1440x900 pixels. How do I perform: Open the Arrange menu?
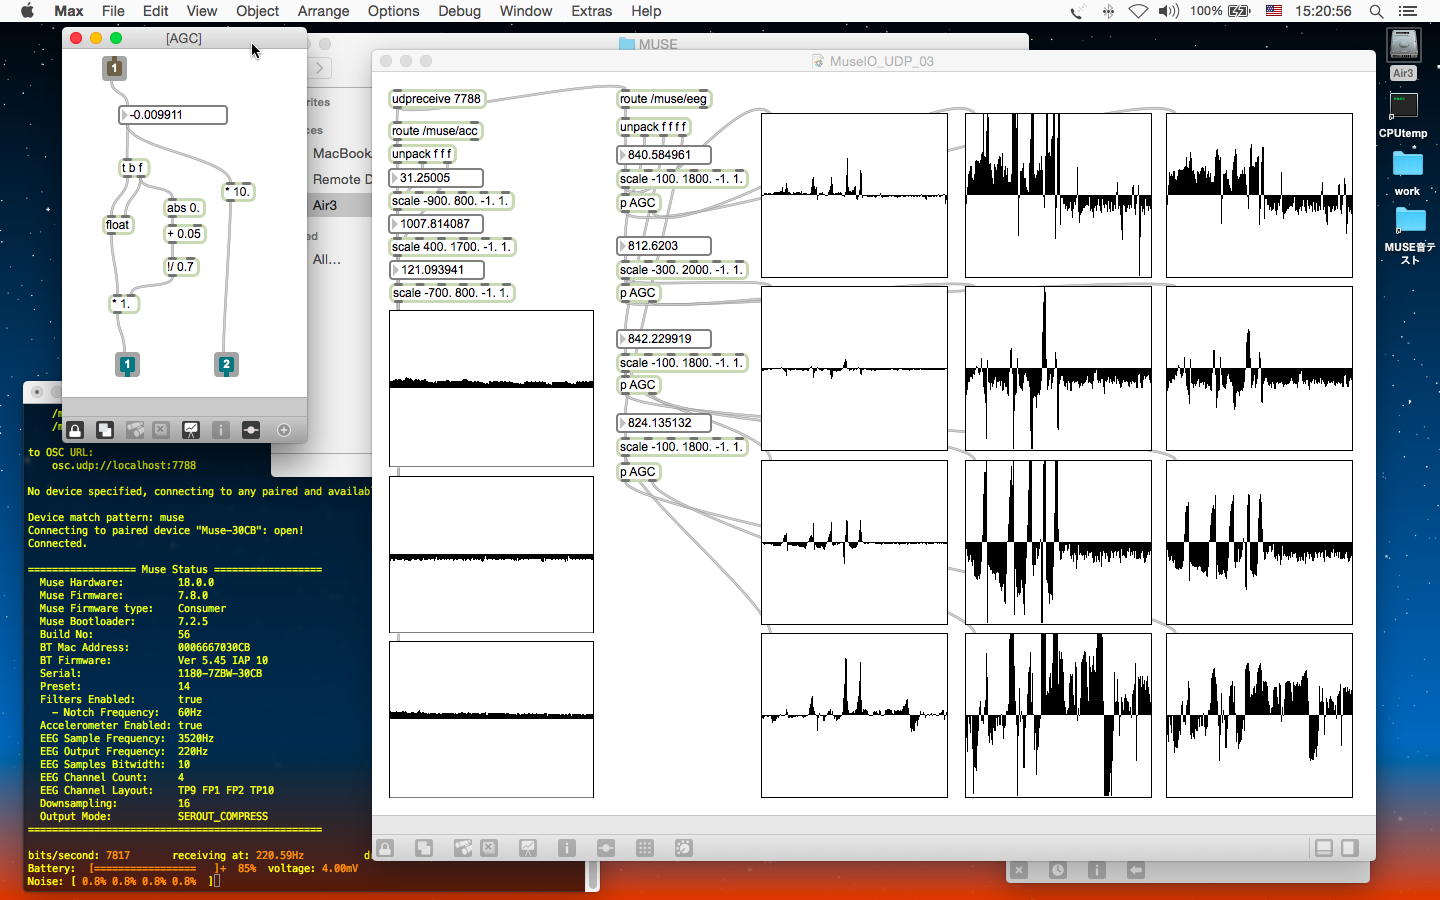point(323,11)
